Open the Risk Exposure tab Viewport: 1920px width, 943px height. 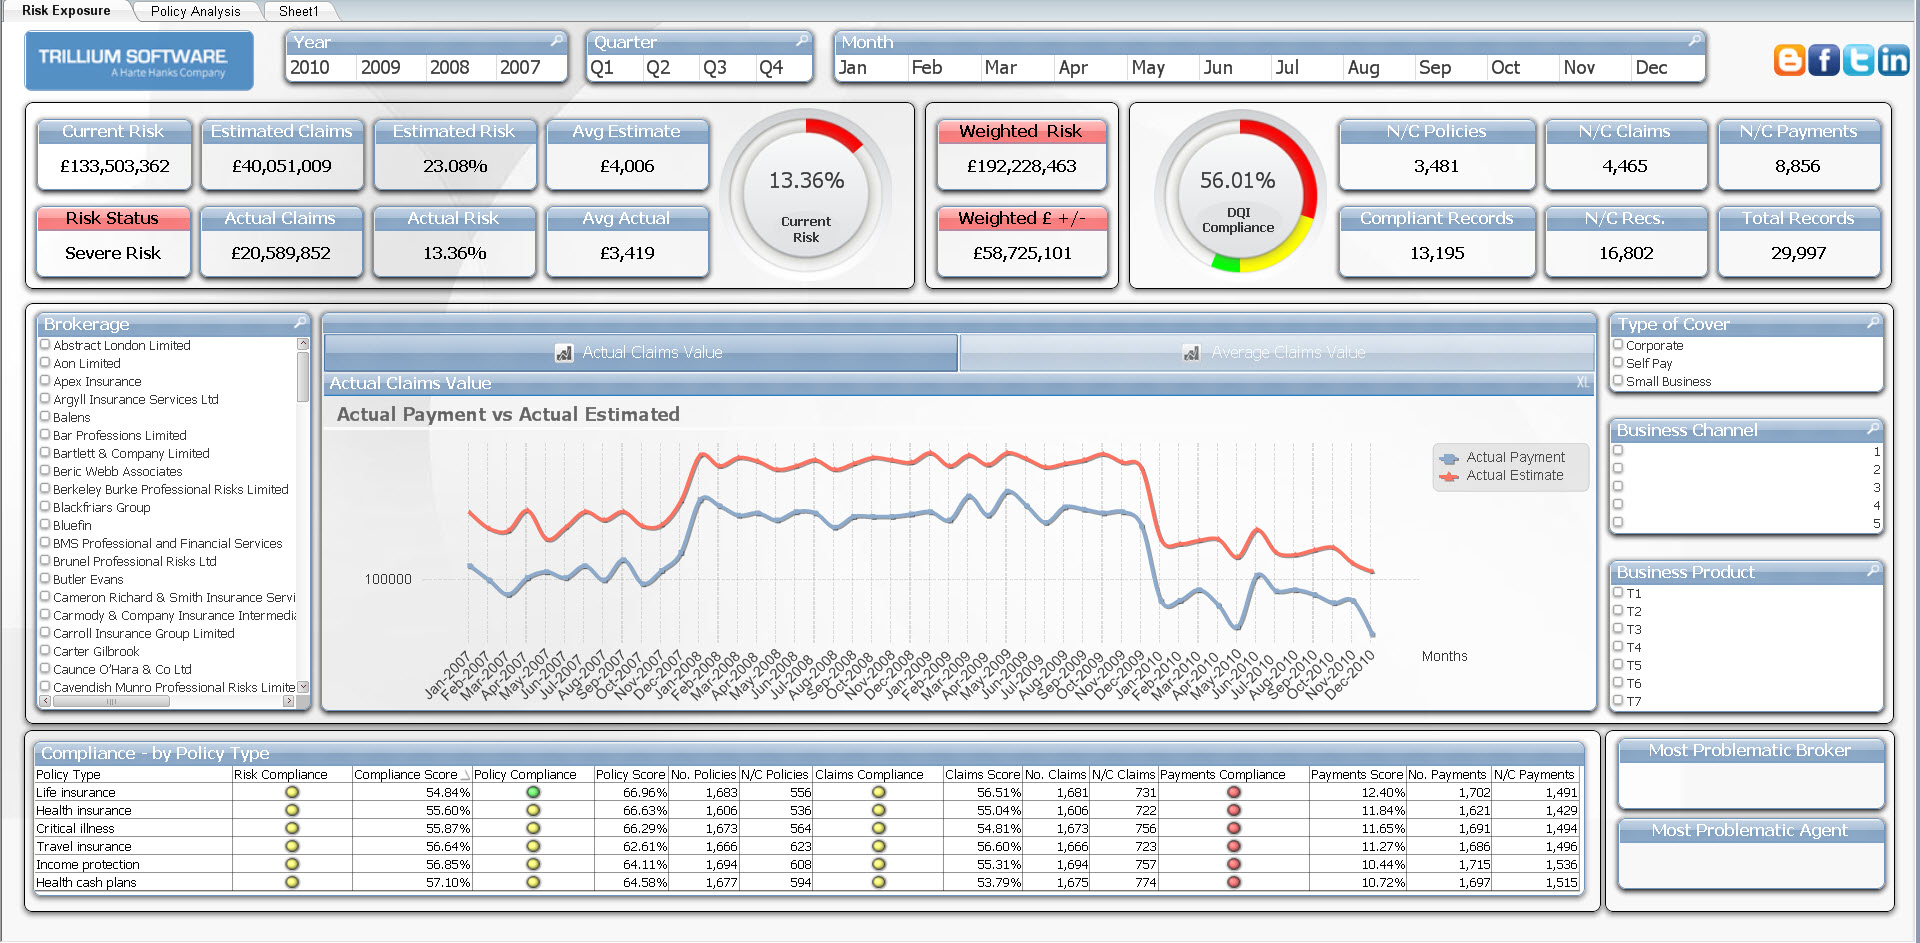66,10
